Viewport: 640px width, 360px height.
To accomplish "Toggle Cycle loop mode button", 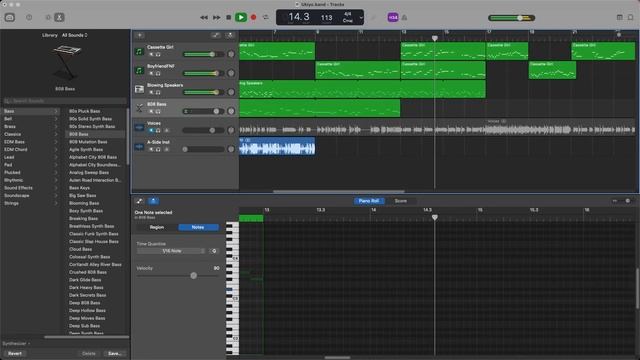I will 266,18.
